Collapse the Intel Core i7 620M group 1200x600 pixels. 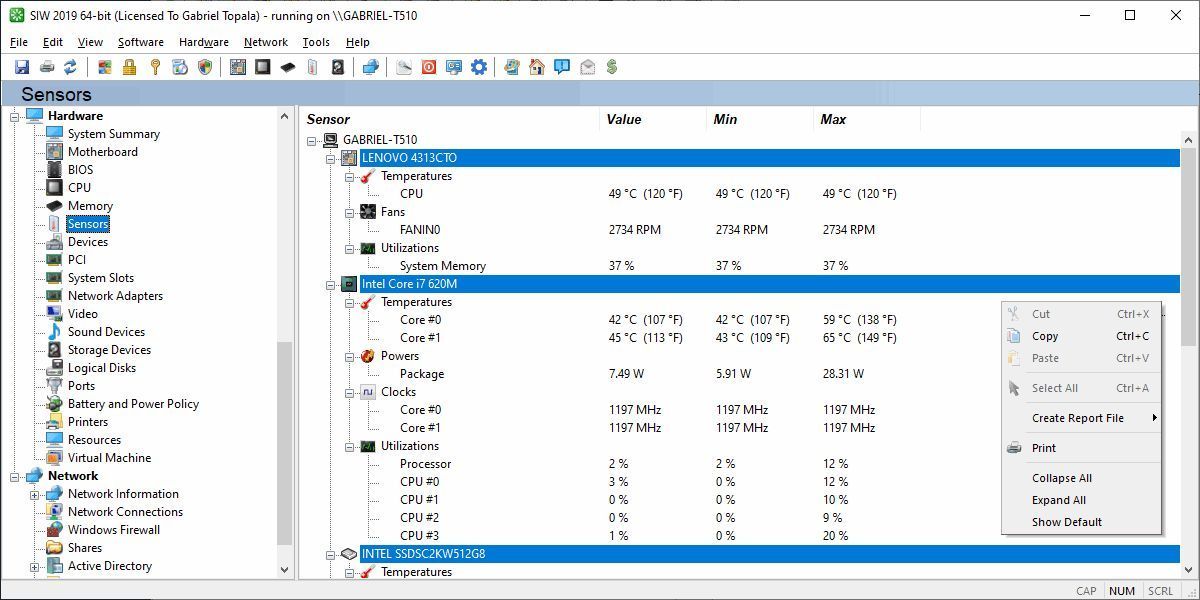330,284
